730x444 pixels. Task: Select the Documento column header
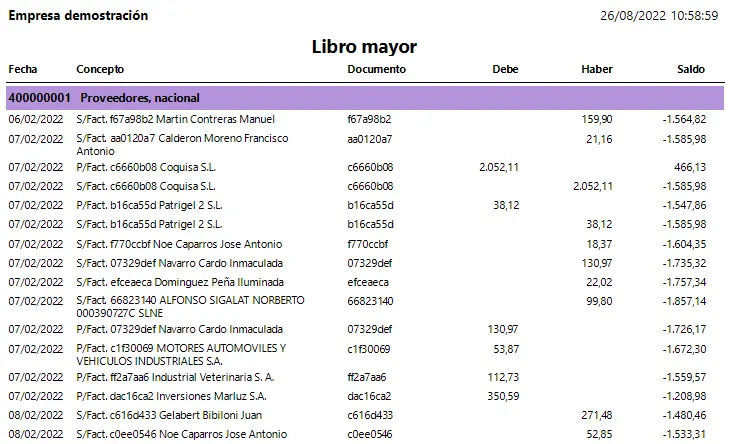pos(376,69)
